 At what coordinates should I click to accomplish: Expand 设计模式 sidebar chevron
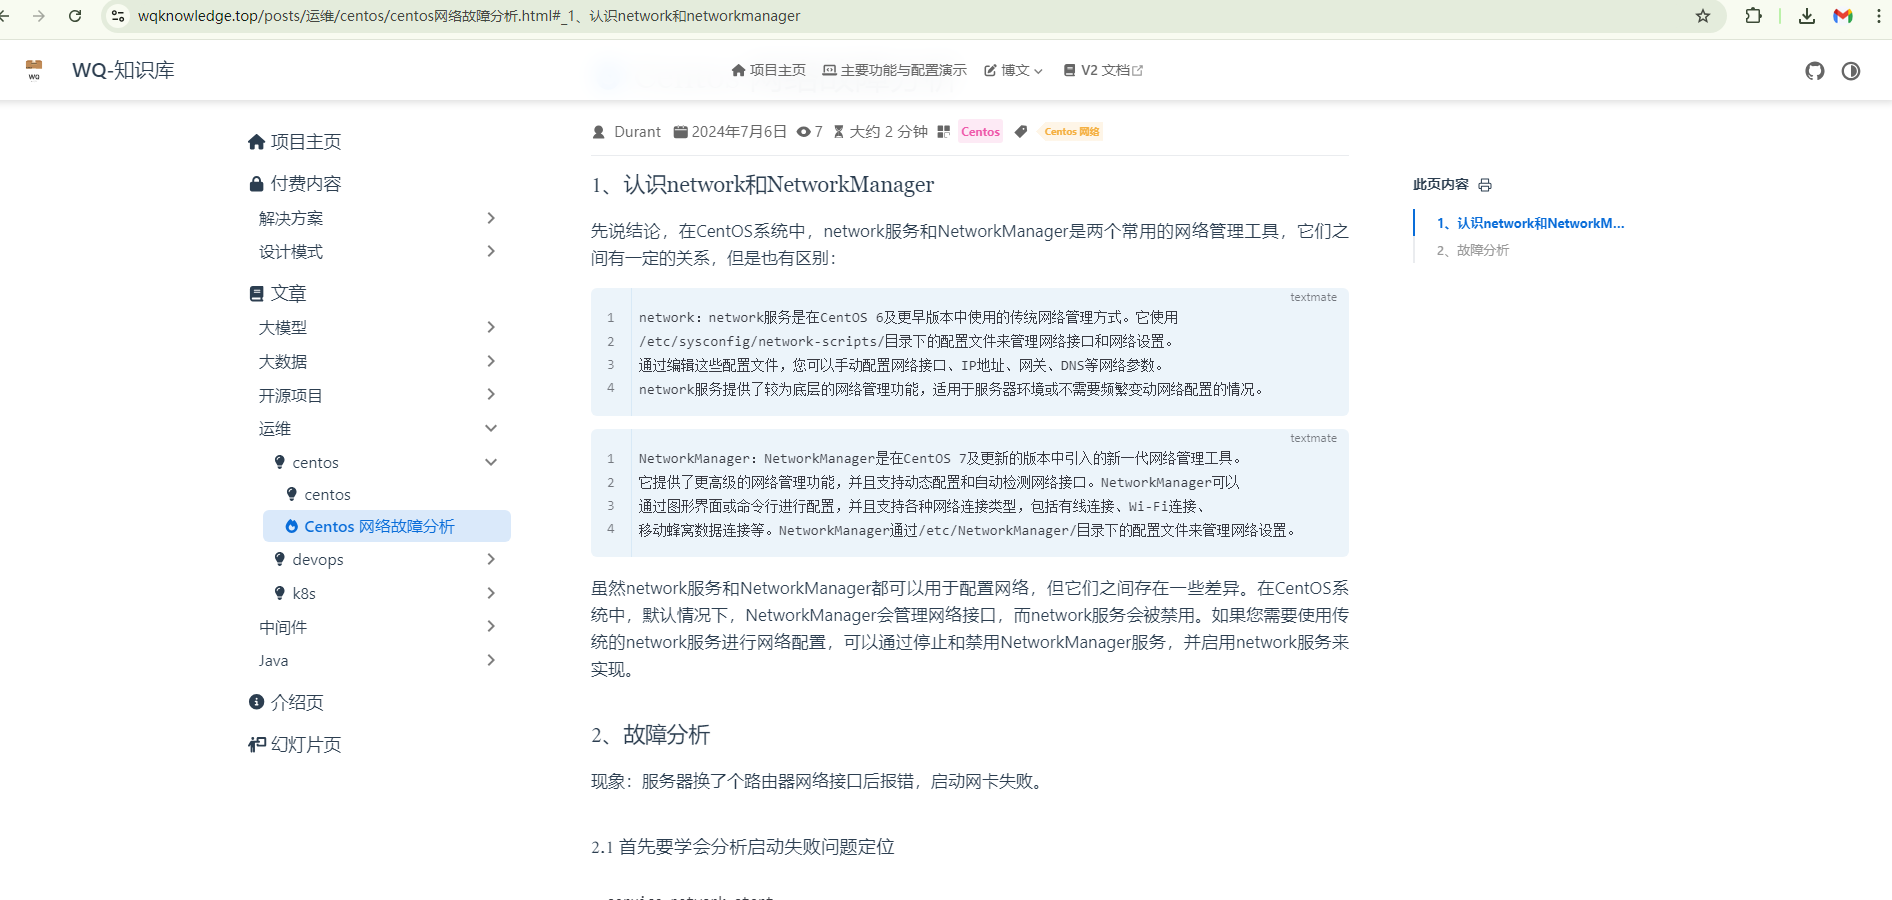pyautogui.click(x=491, y=251)
